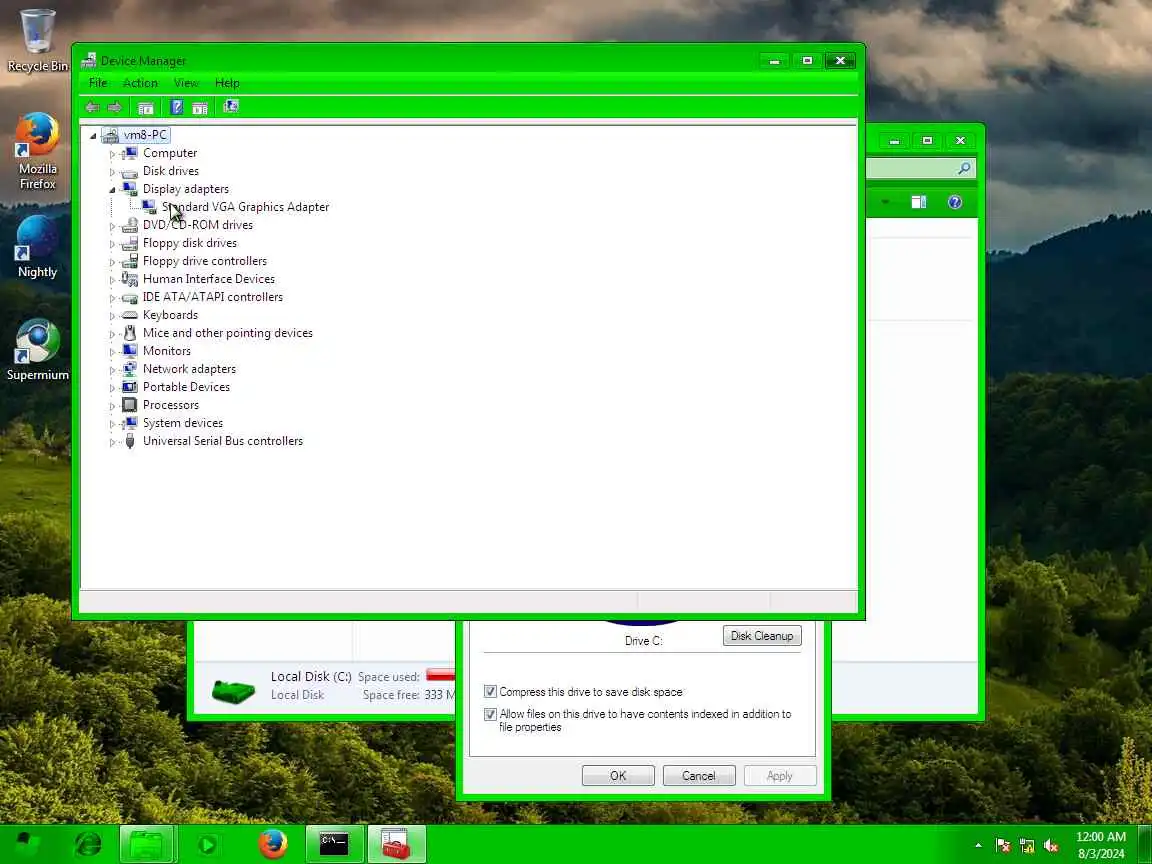Image resolution: width=1152 pixels, height=864 pixels.
Task: Select the IDE ATA/ATAPI controllers icon
Action: [x=129, y=297]
